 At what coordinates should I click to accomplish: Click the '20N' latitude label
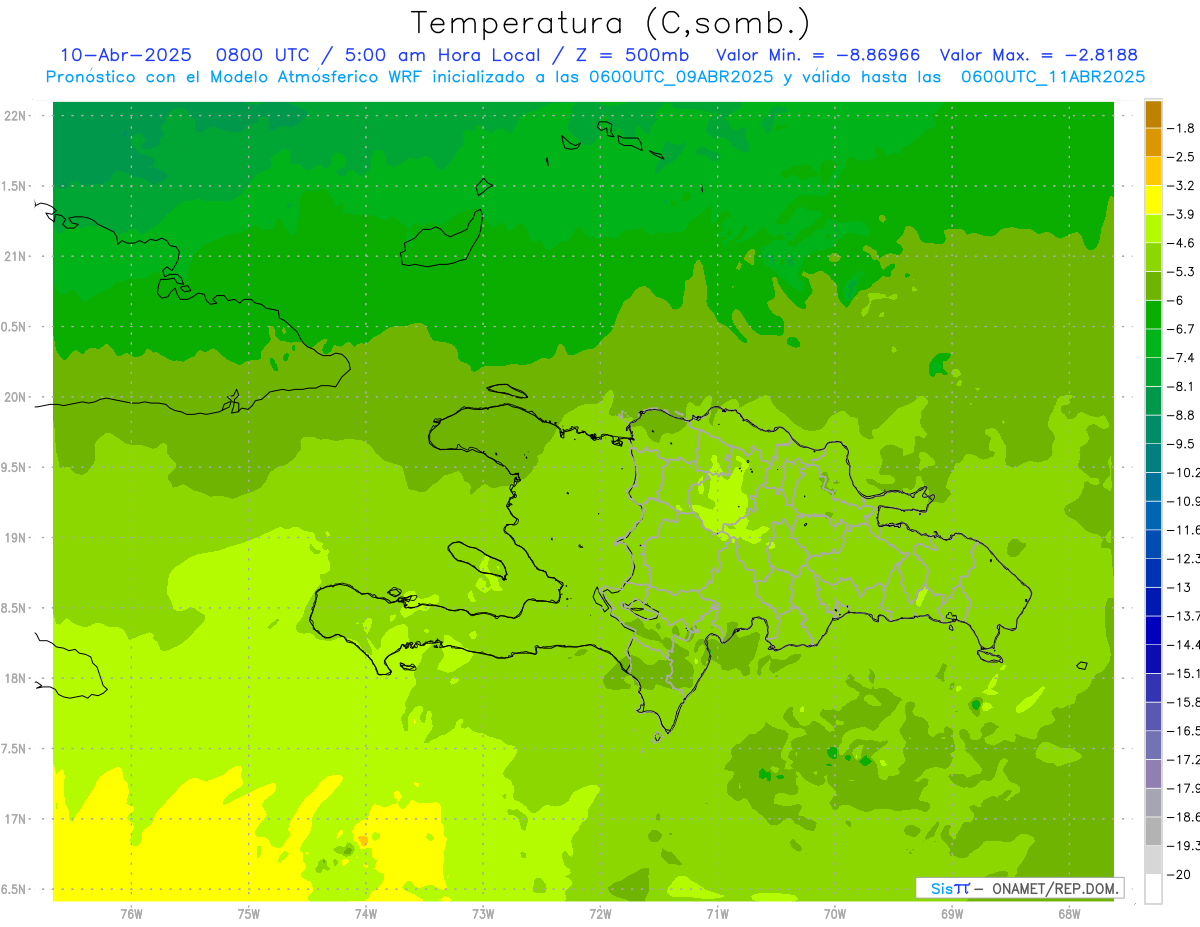16,397
